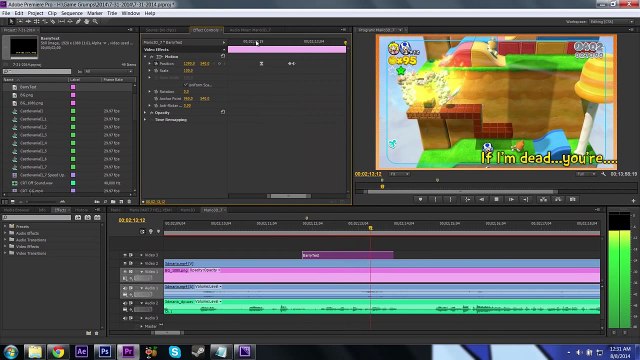Open the Program monitor button editor plus
The height and width of the screenshot is (360, 640).
tap(633, 201)
